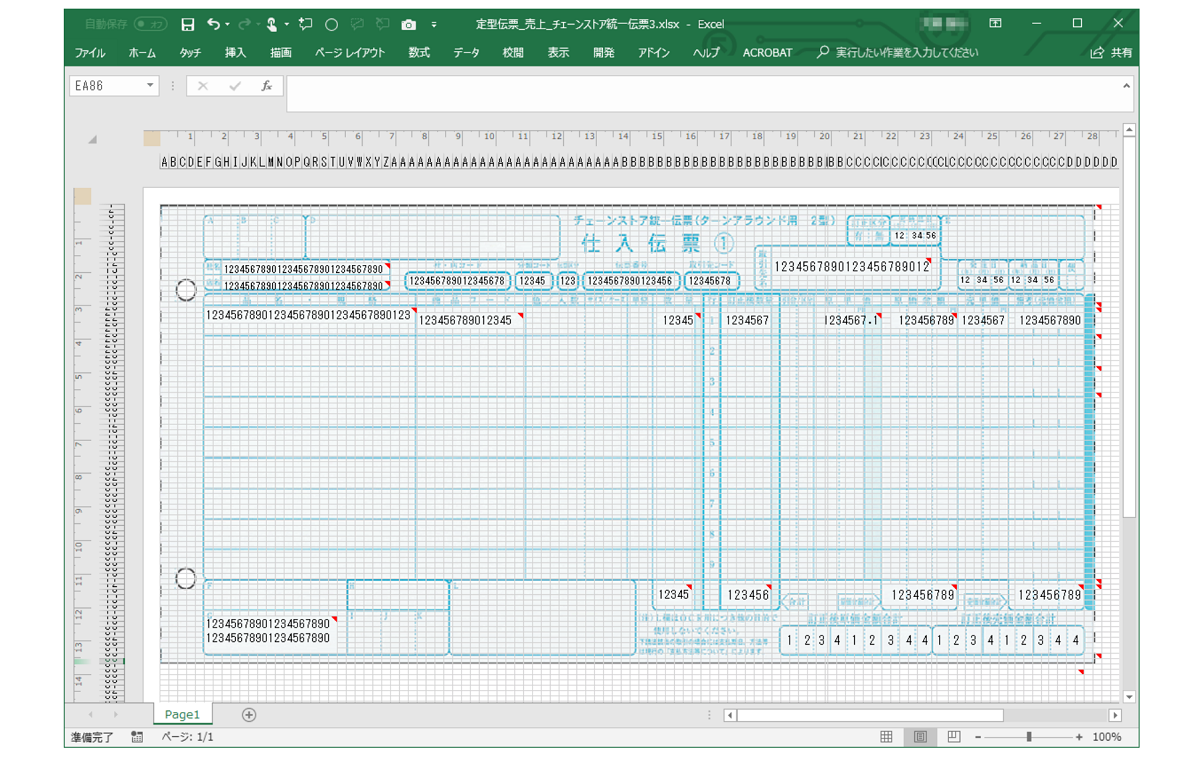Click the 共有 share button
1200x767 pixels.
pos(1112,53)
